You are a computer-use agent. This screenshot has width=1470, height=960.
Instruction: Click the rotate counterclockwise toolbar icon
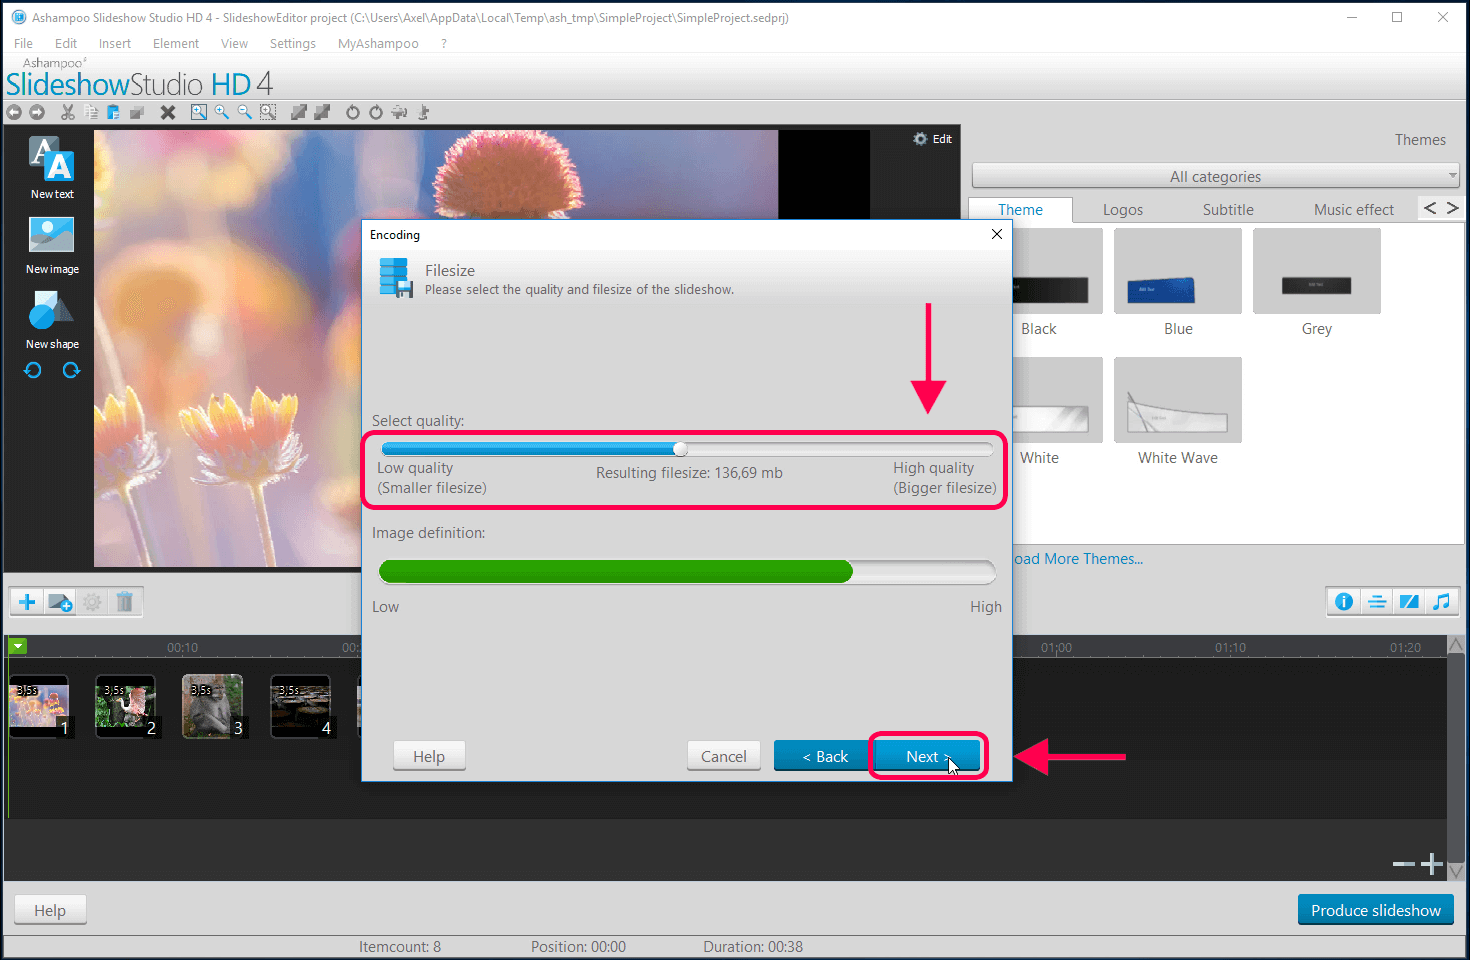[353, 112]
